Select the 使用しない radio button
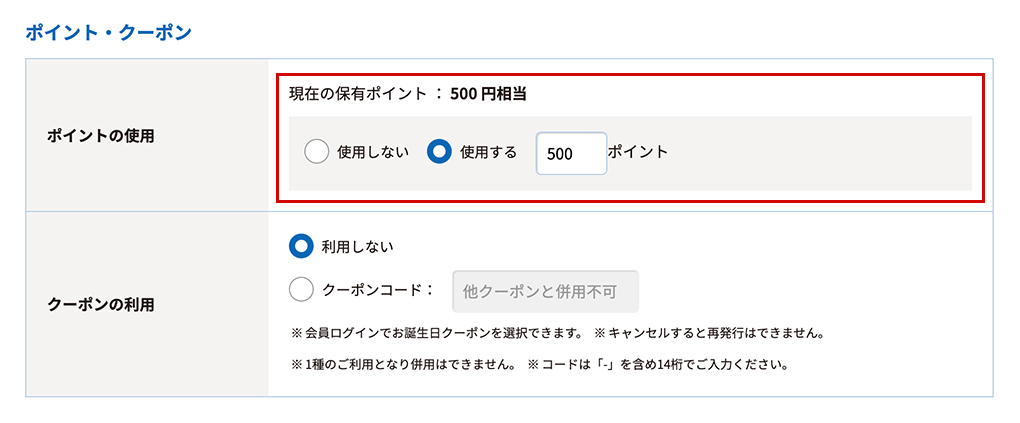Viewport: 1020px width, 423px height. [x=316, y=152]
